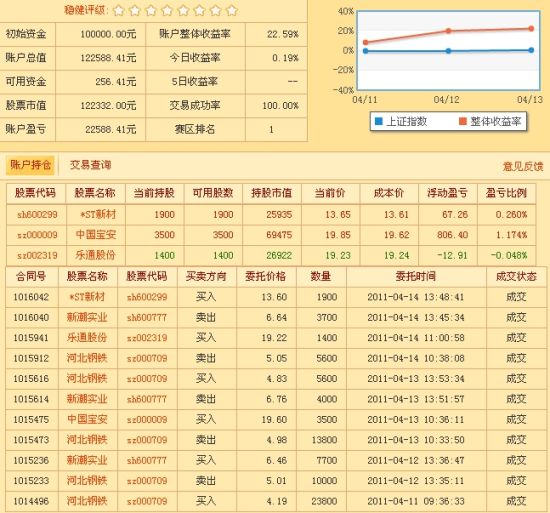
Task: Switch to the 账户持仓 tab
Action: tap(31, 165)
